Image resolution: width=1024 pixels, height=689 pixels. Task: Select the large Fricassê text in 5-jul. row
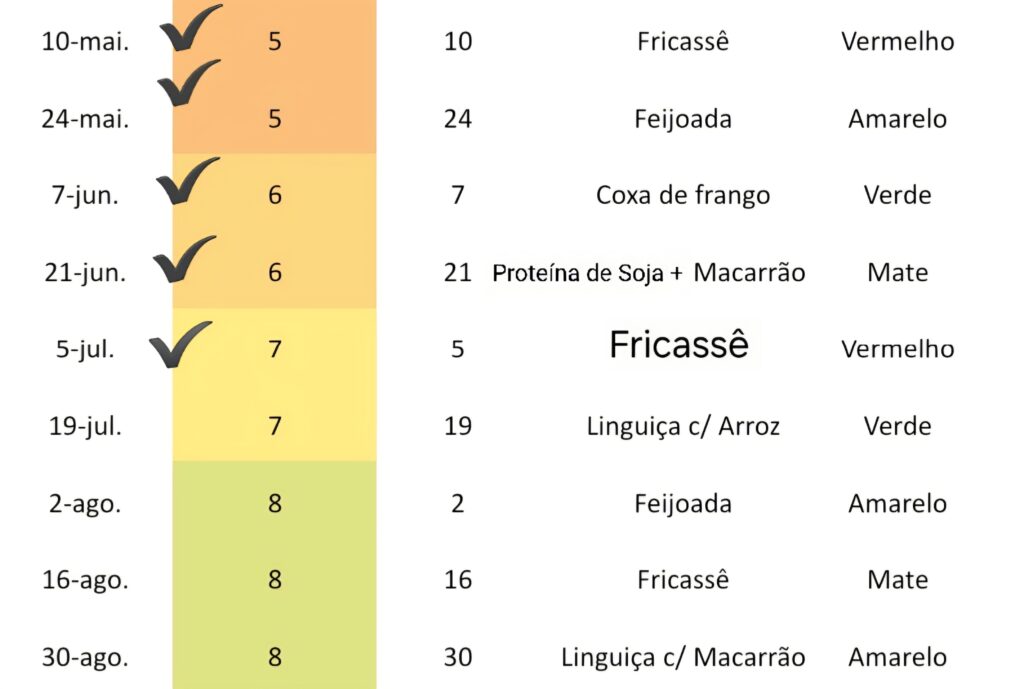679,344
